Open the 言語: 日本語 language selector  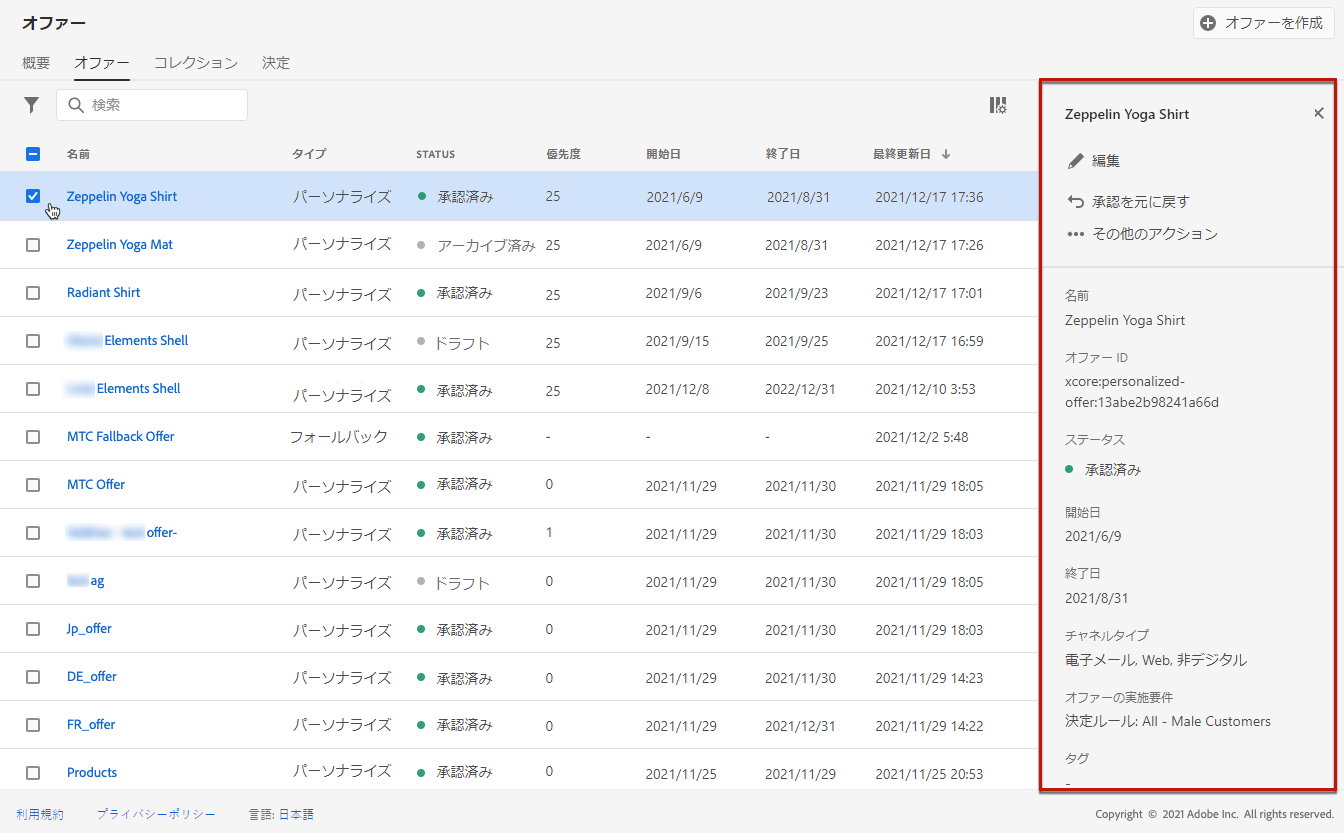point(281,815)
